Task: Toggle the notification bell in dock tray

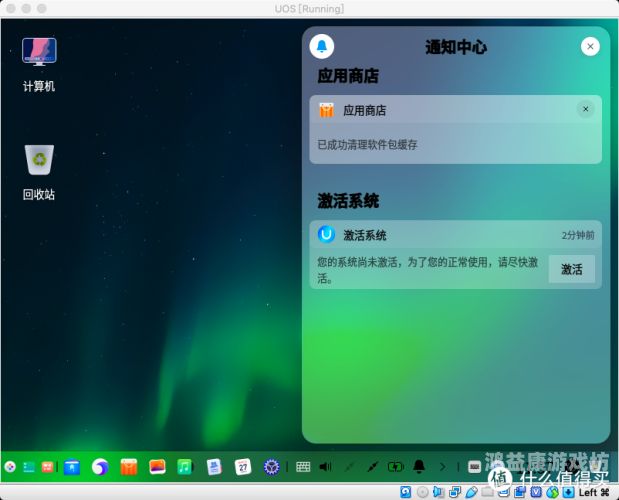Action: 419,466
